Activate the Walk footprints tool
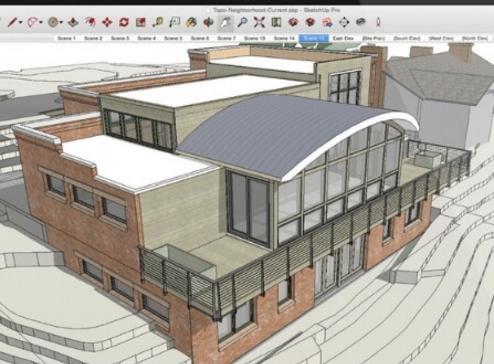 coord(361,22)
